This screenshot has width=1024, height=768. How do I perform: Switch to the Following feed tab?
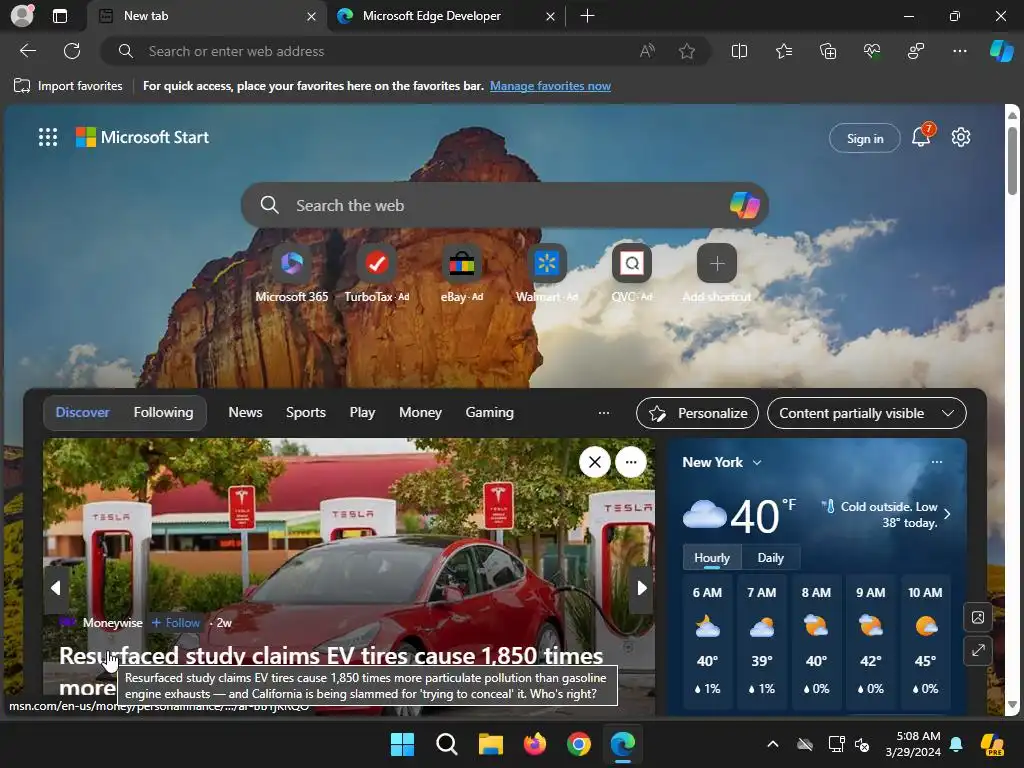pyautogui.click(x=163, y=413)
